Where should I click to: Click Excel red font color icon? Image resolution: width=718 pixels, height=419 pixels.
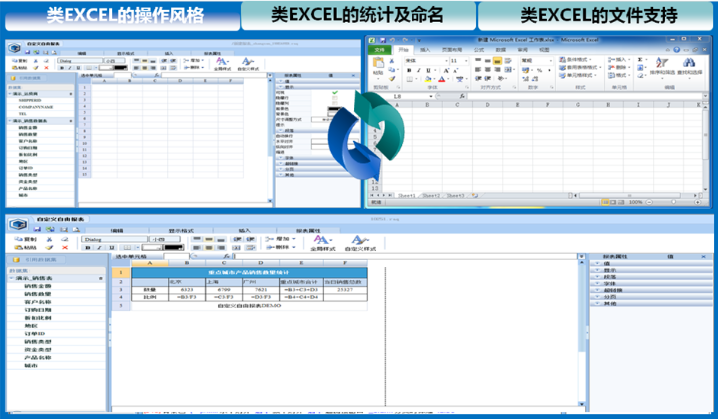pos(441,79)
